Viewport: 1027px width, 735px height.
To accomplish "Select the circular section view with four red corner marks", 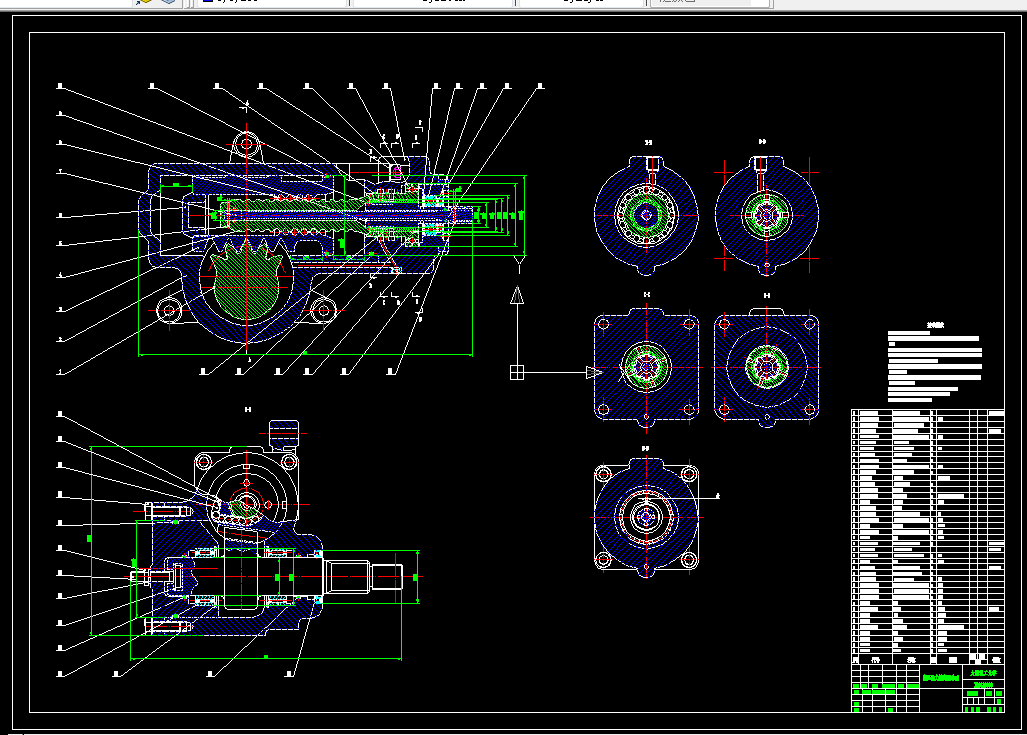I will [x=766, y=215].
